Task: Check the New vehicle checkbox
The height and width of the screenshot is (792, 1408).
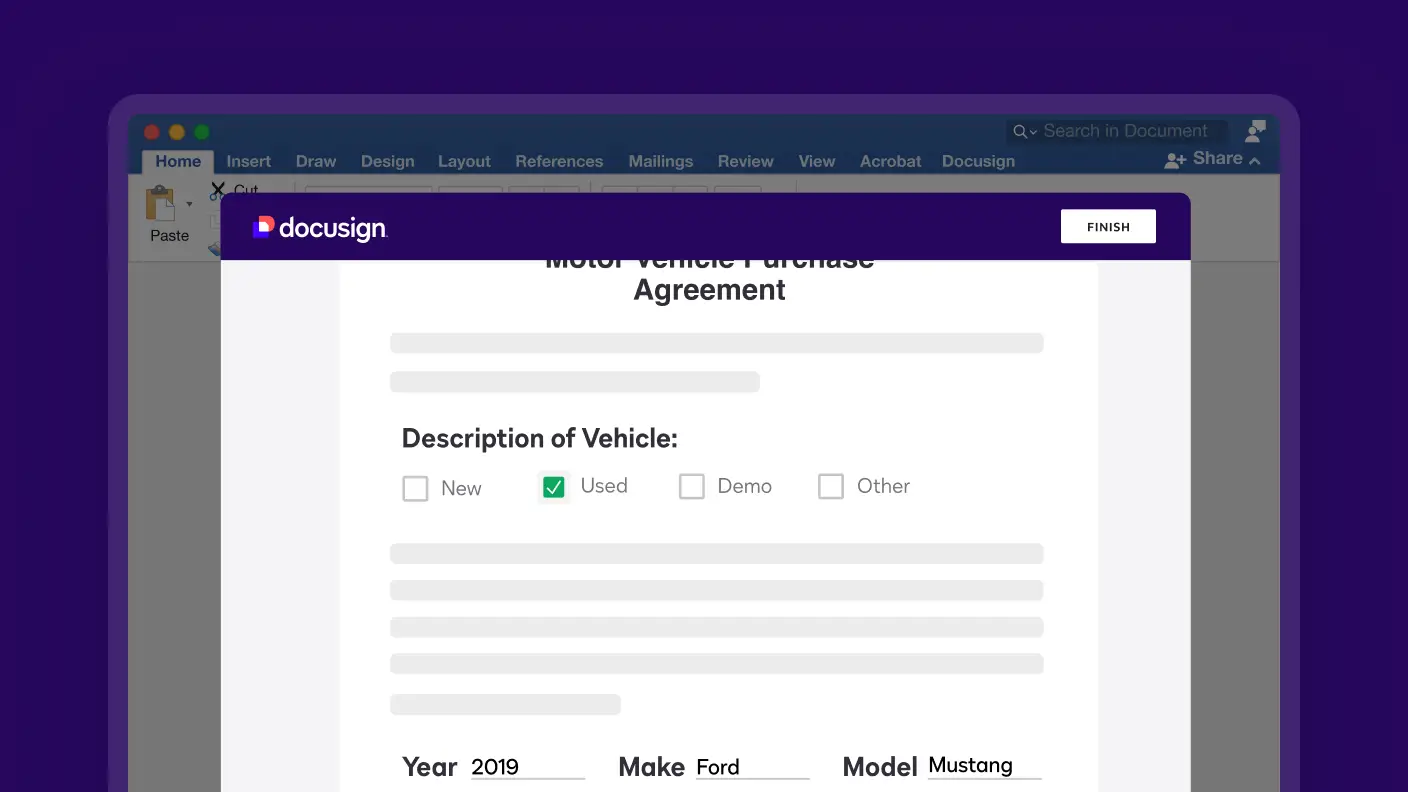Action: click(415, 488)
